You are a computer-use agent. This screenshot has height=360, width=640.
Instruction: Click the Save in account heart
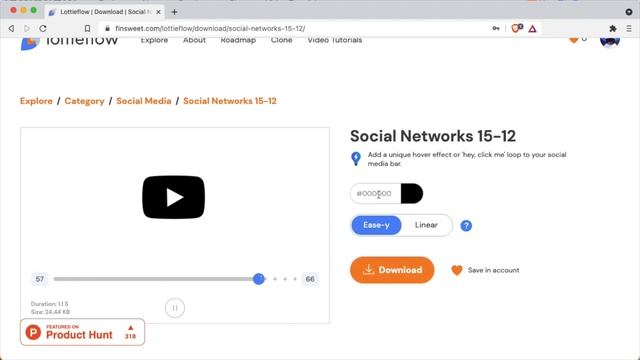tap(457, 270)
